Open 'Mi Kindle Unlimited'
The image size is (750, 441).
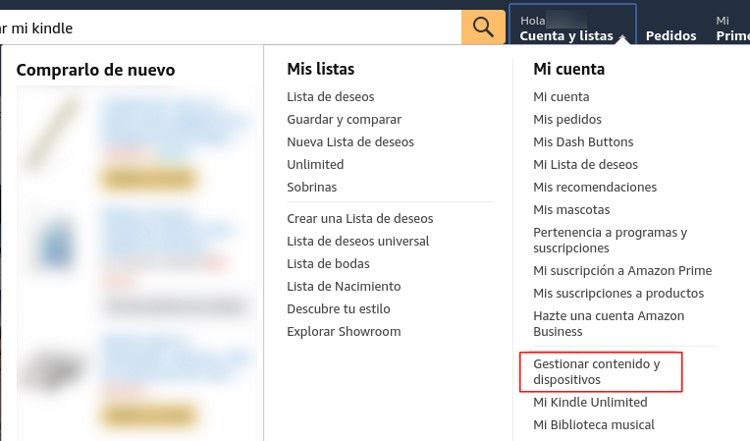pos(590,402)
